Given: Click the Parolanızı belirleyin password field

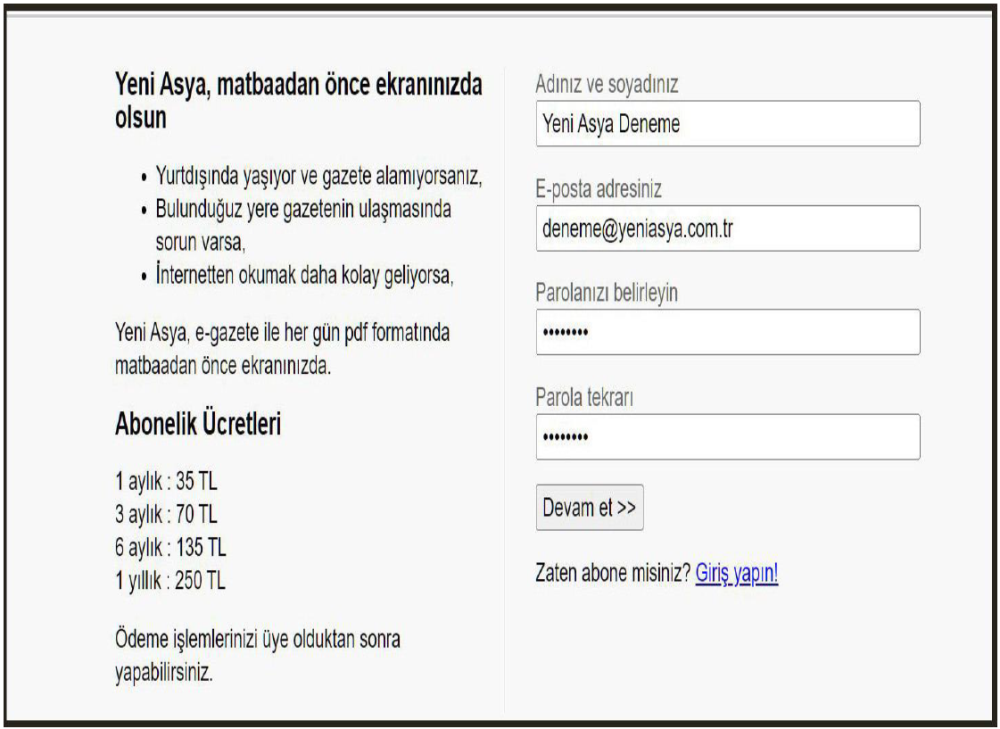Looking at the screenshot, I should pyautogui.click(x=728, y=332).
